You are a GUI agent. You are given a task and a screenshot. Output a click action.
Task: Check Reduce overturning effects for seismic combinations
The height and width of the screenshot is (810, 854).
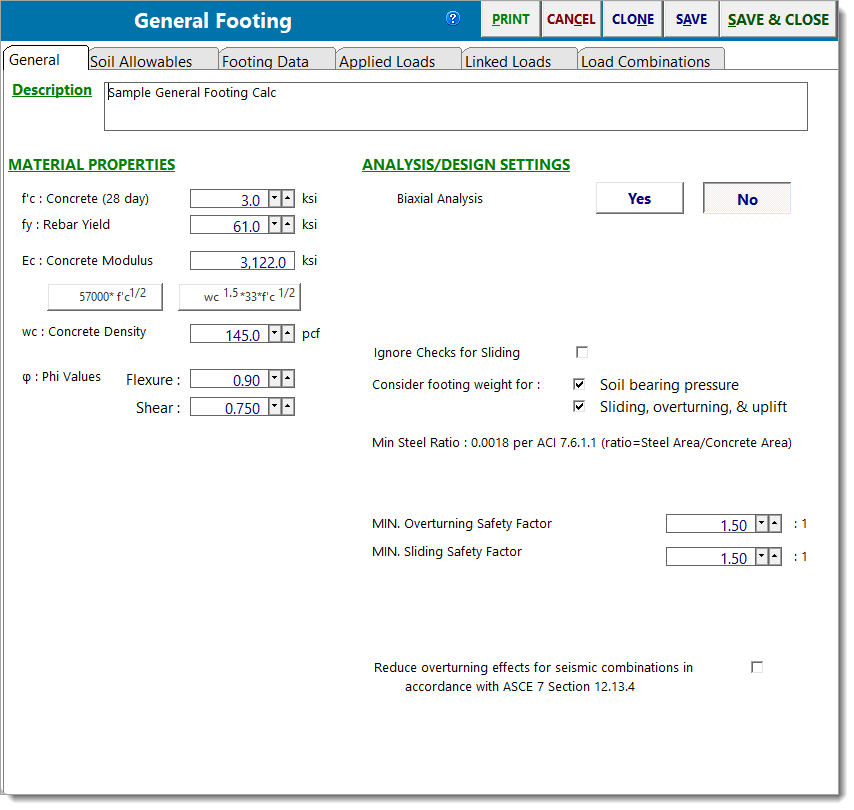click(757, 667)
